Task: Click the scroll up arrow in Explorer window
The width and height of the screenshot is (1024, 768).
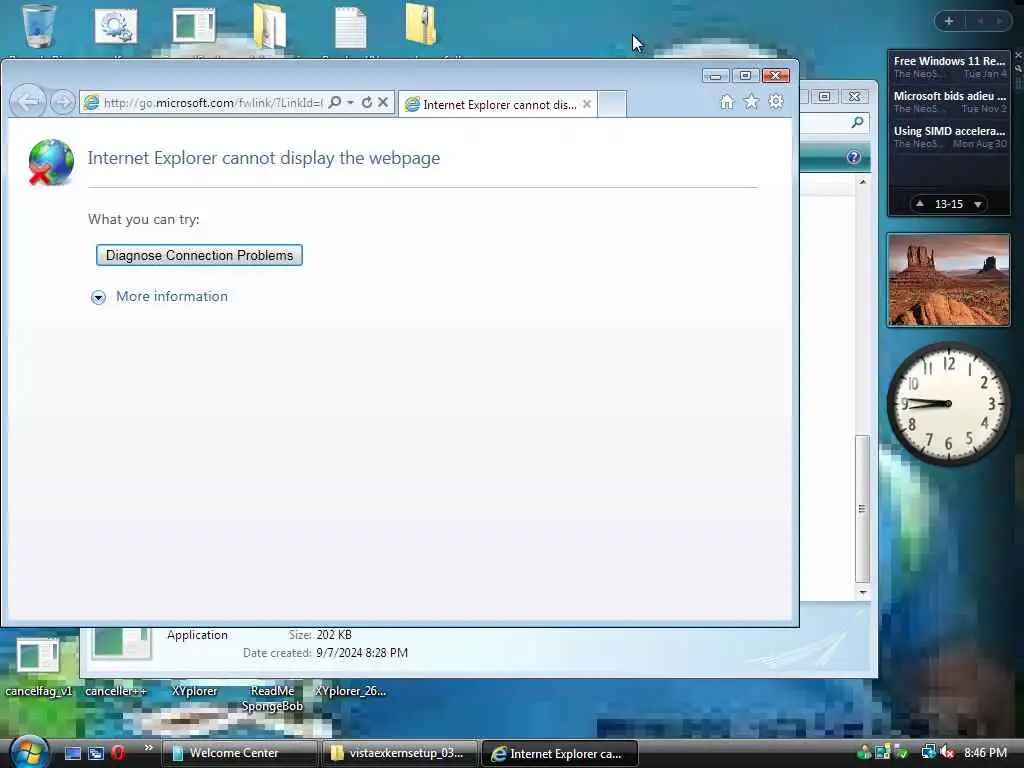Action: point(863,182)
